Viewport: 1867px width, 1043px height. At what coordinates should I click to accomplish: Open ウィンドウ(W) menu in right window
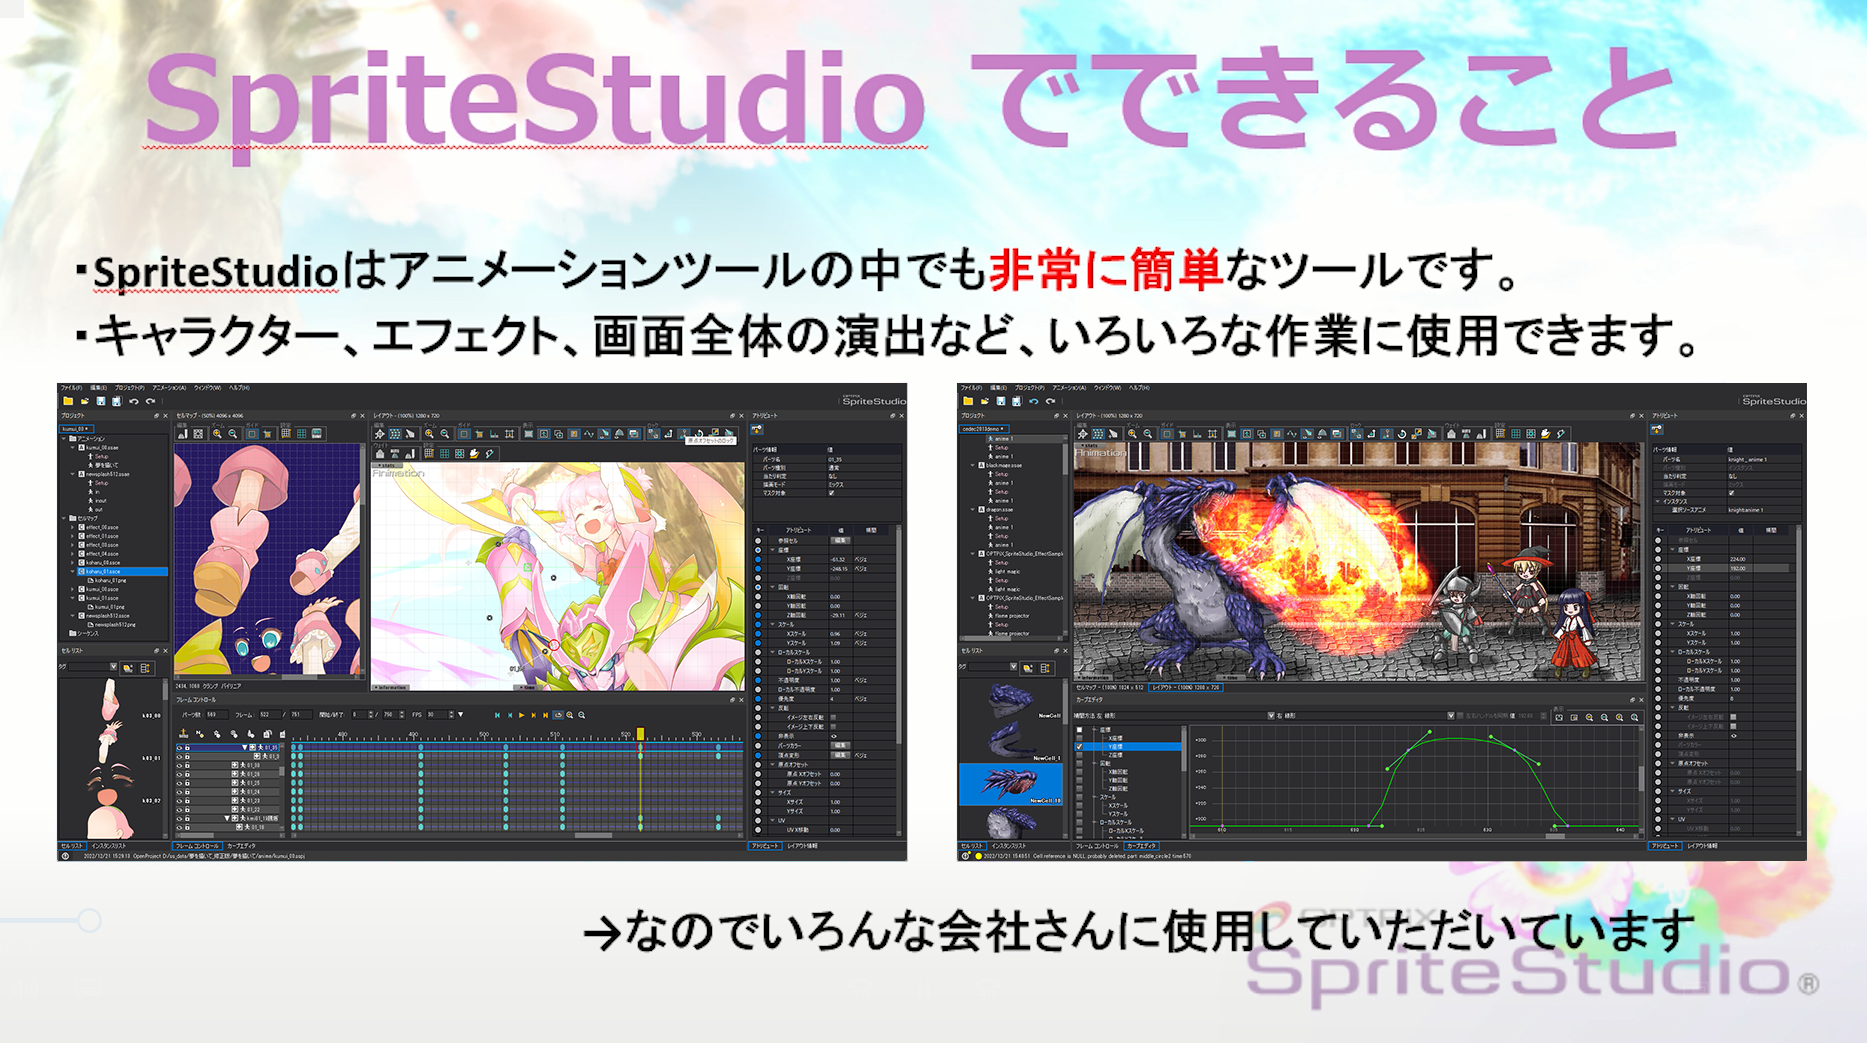coord(1107,388)
